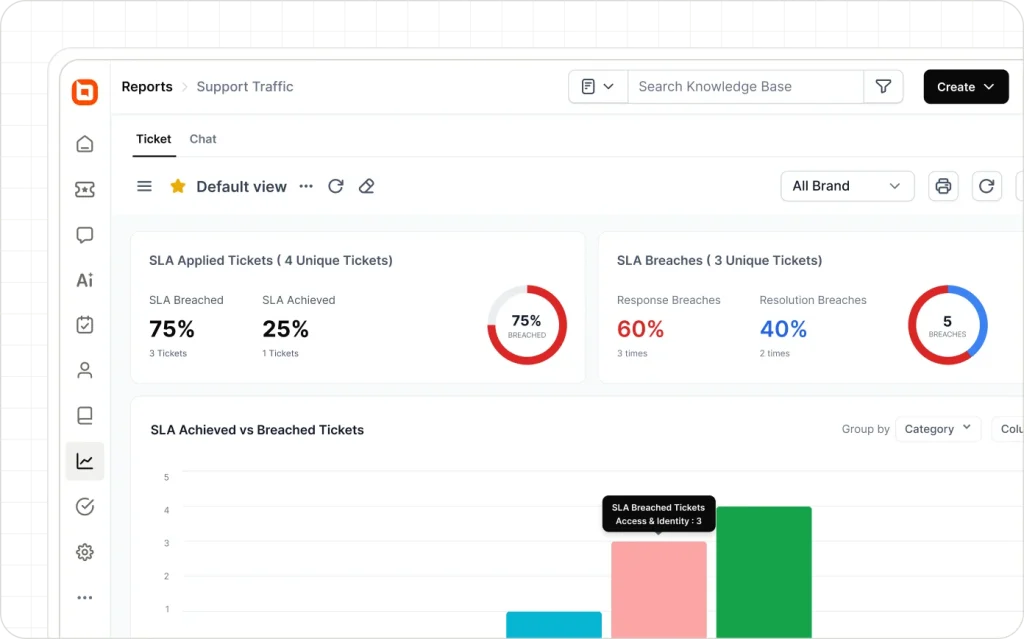1024x639 pixels.
Task: Click the '3 Tickets' label
Action: pos(168,353)
